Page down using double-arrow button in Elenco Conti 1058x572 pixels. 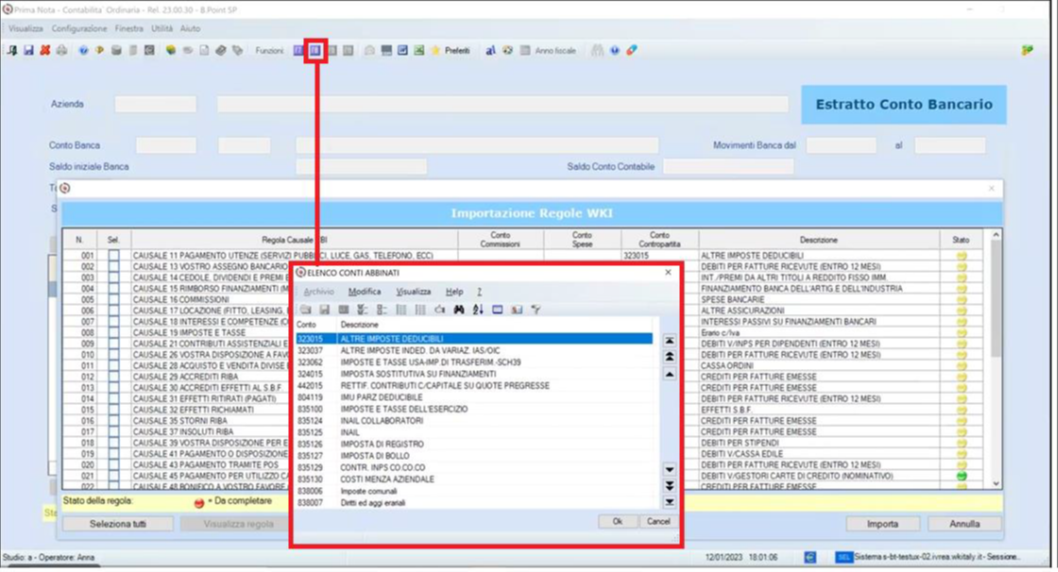[x=669, y=486]
